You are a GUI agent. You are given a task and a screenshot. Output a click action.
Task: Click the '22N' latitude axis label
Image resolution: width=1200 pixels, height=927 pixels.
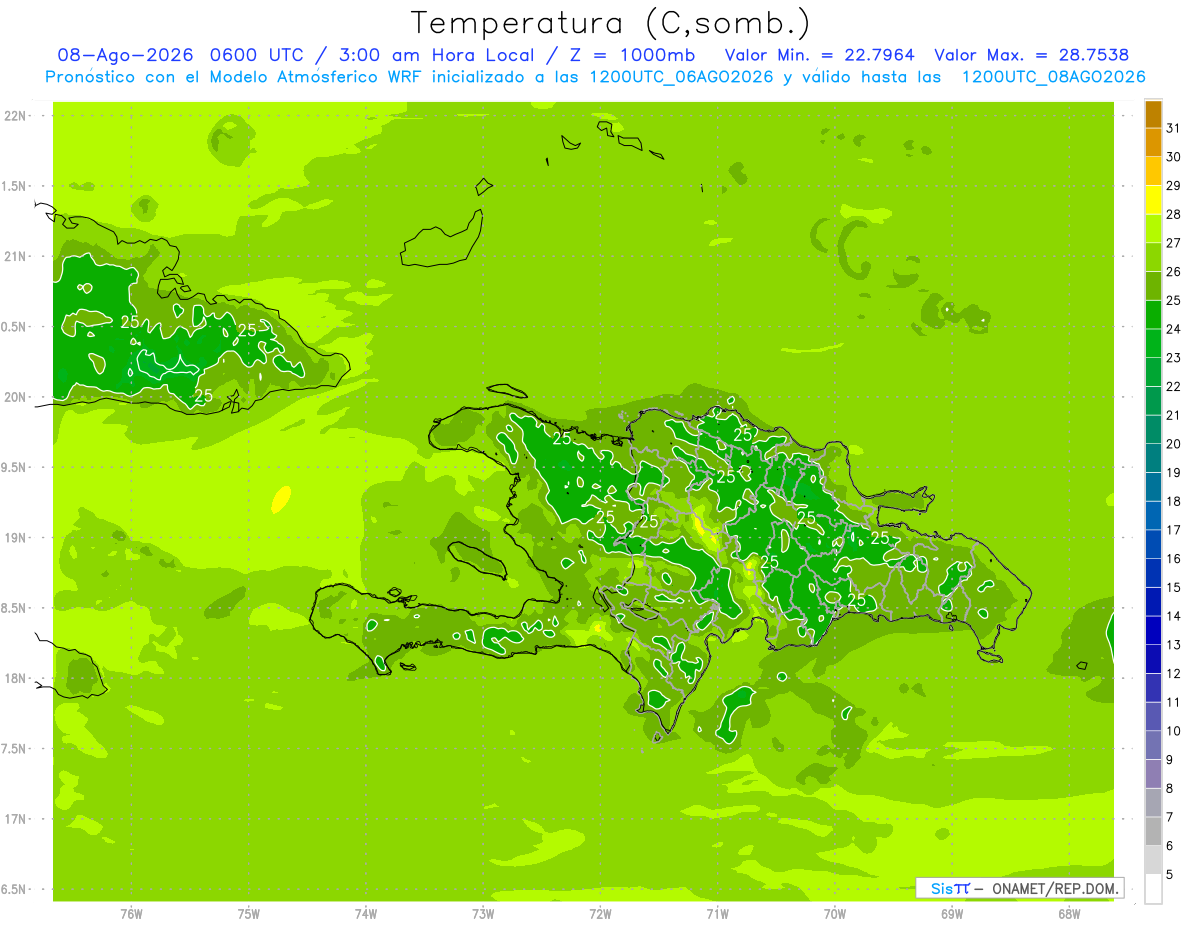pos(14,116)
